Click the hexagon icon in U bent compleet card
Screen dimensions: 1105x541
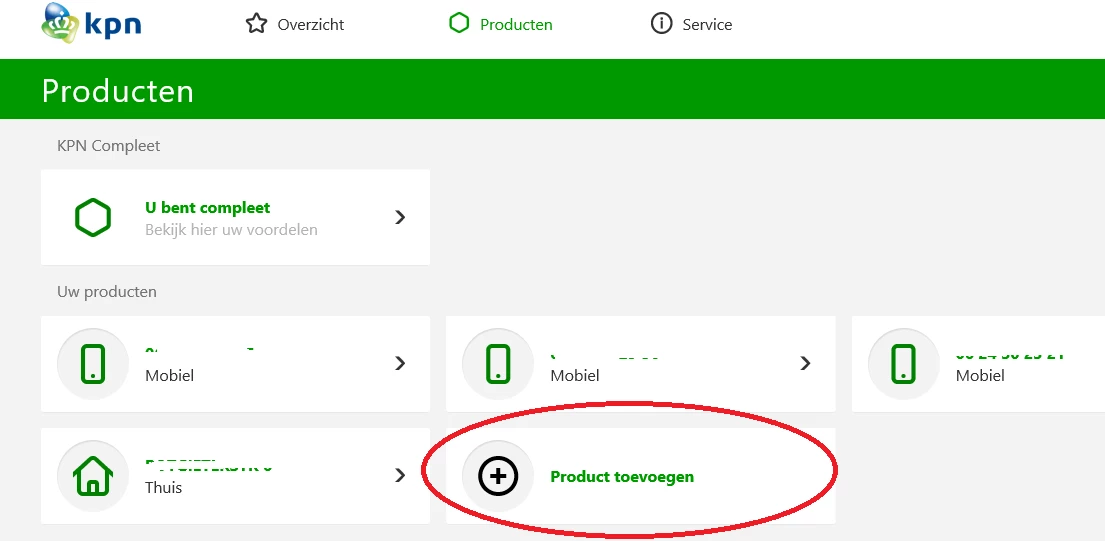point(93,217)
